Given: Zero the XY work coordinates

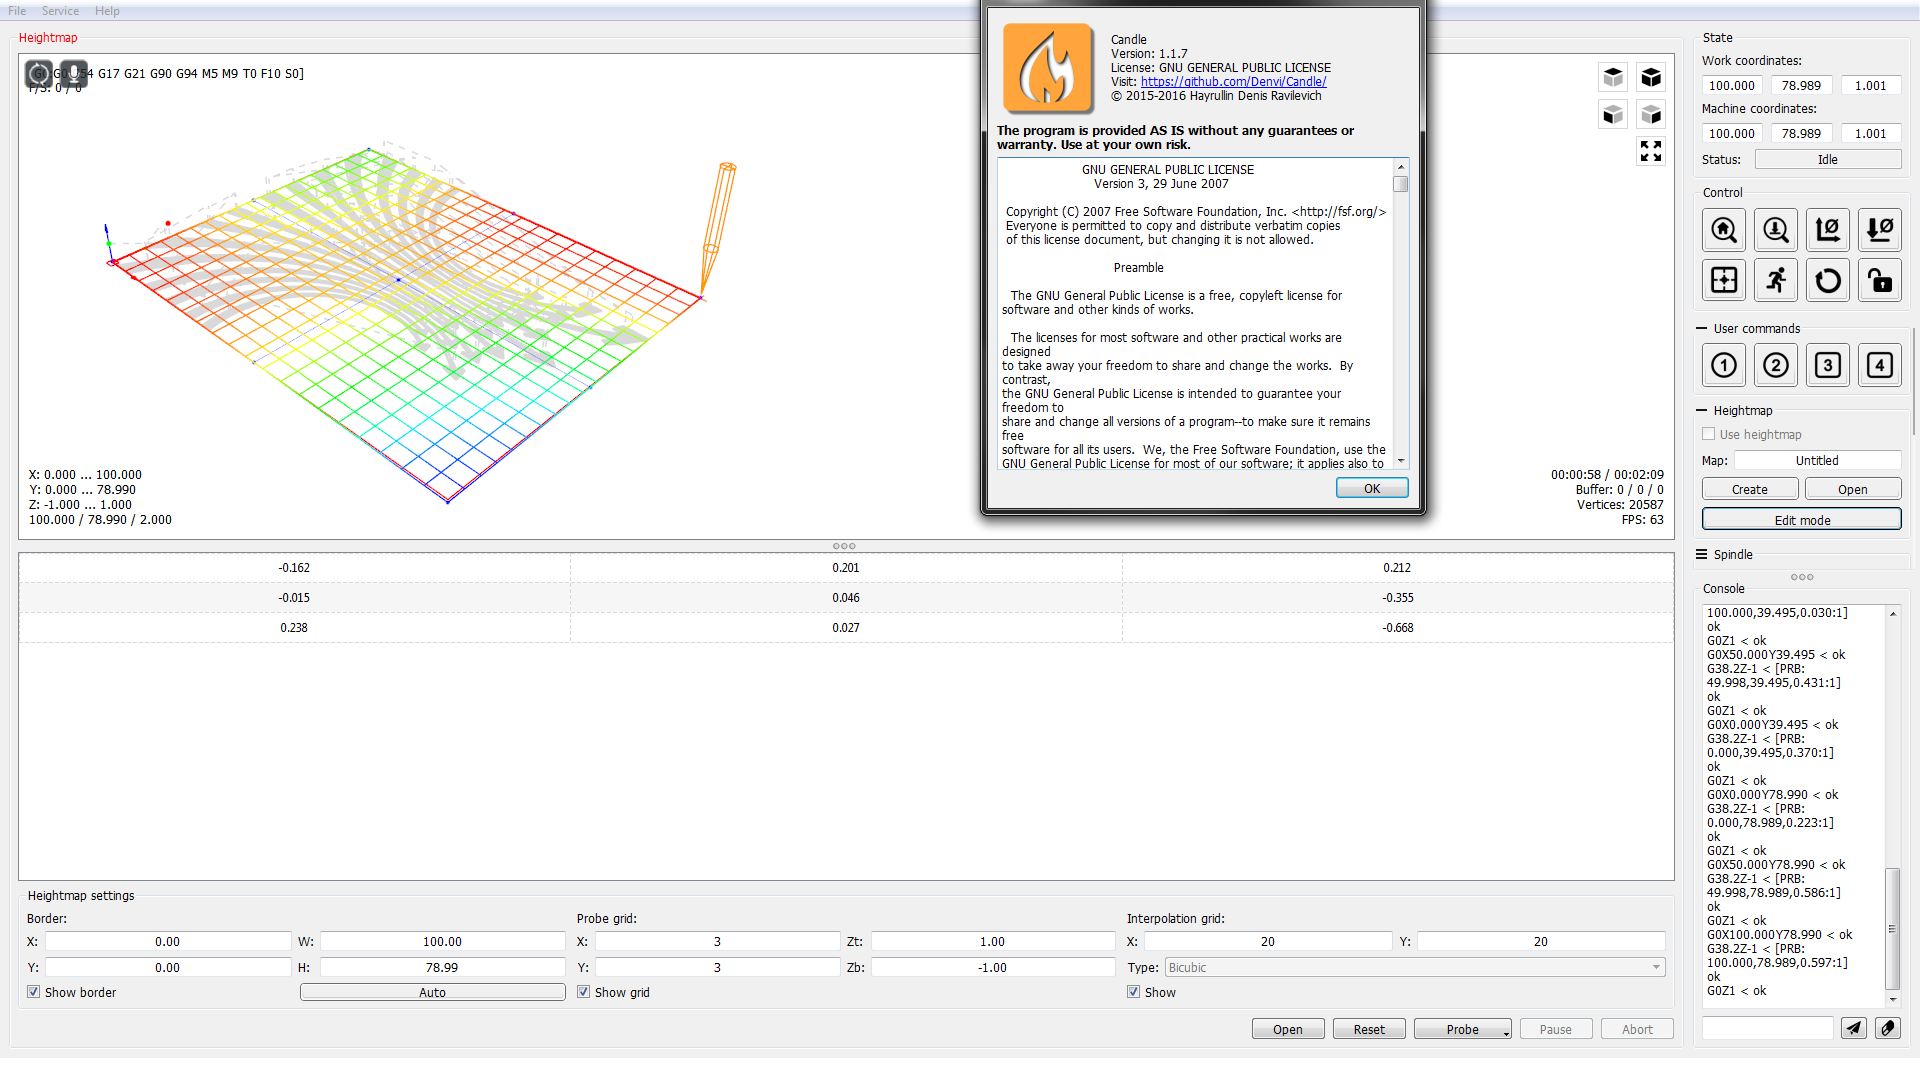Looking at the screenshot, I should point(1828,229).
